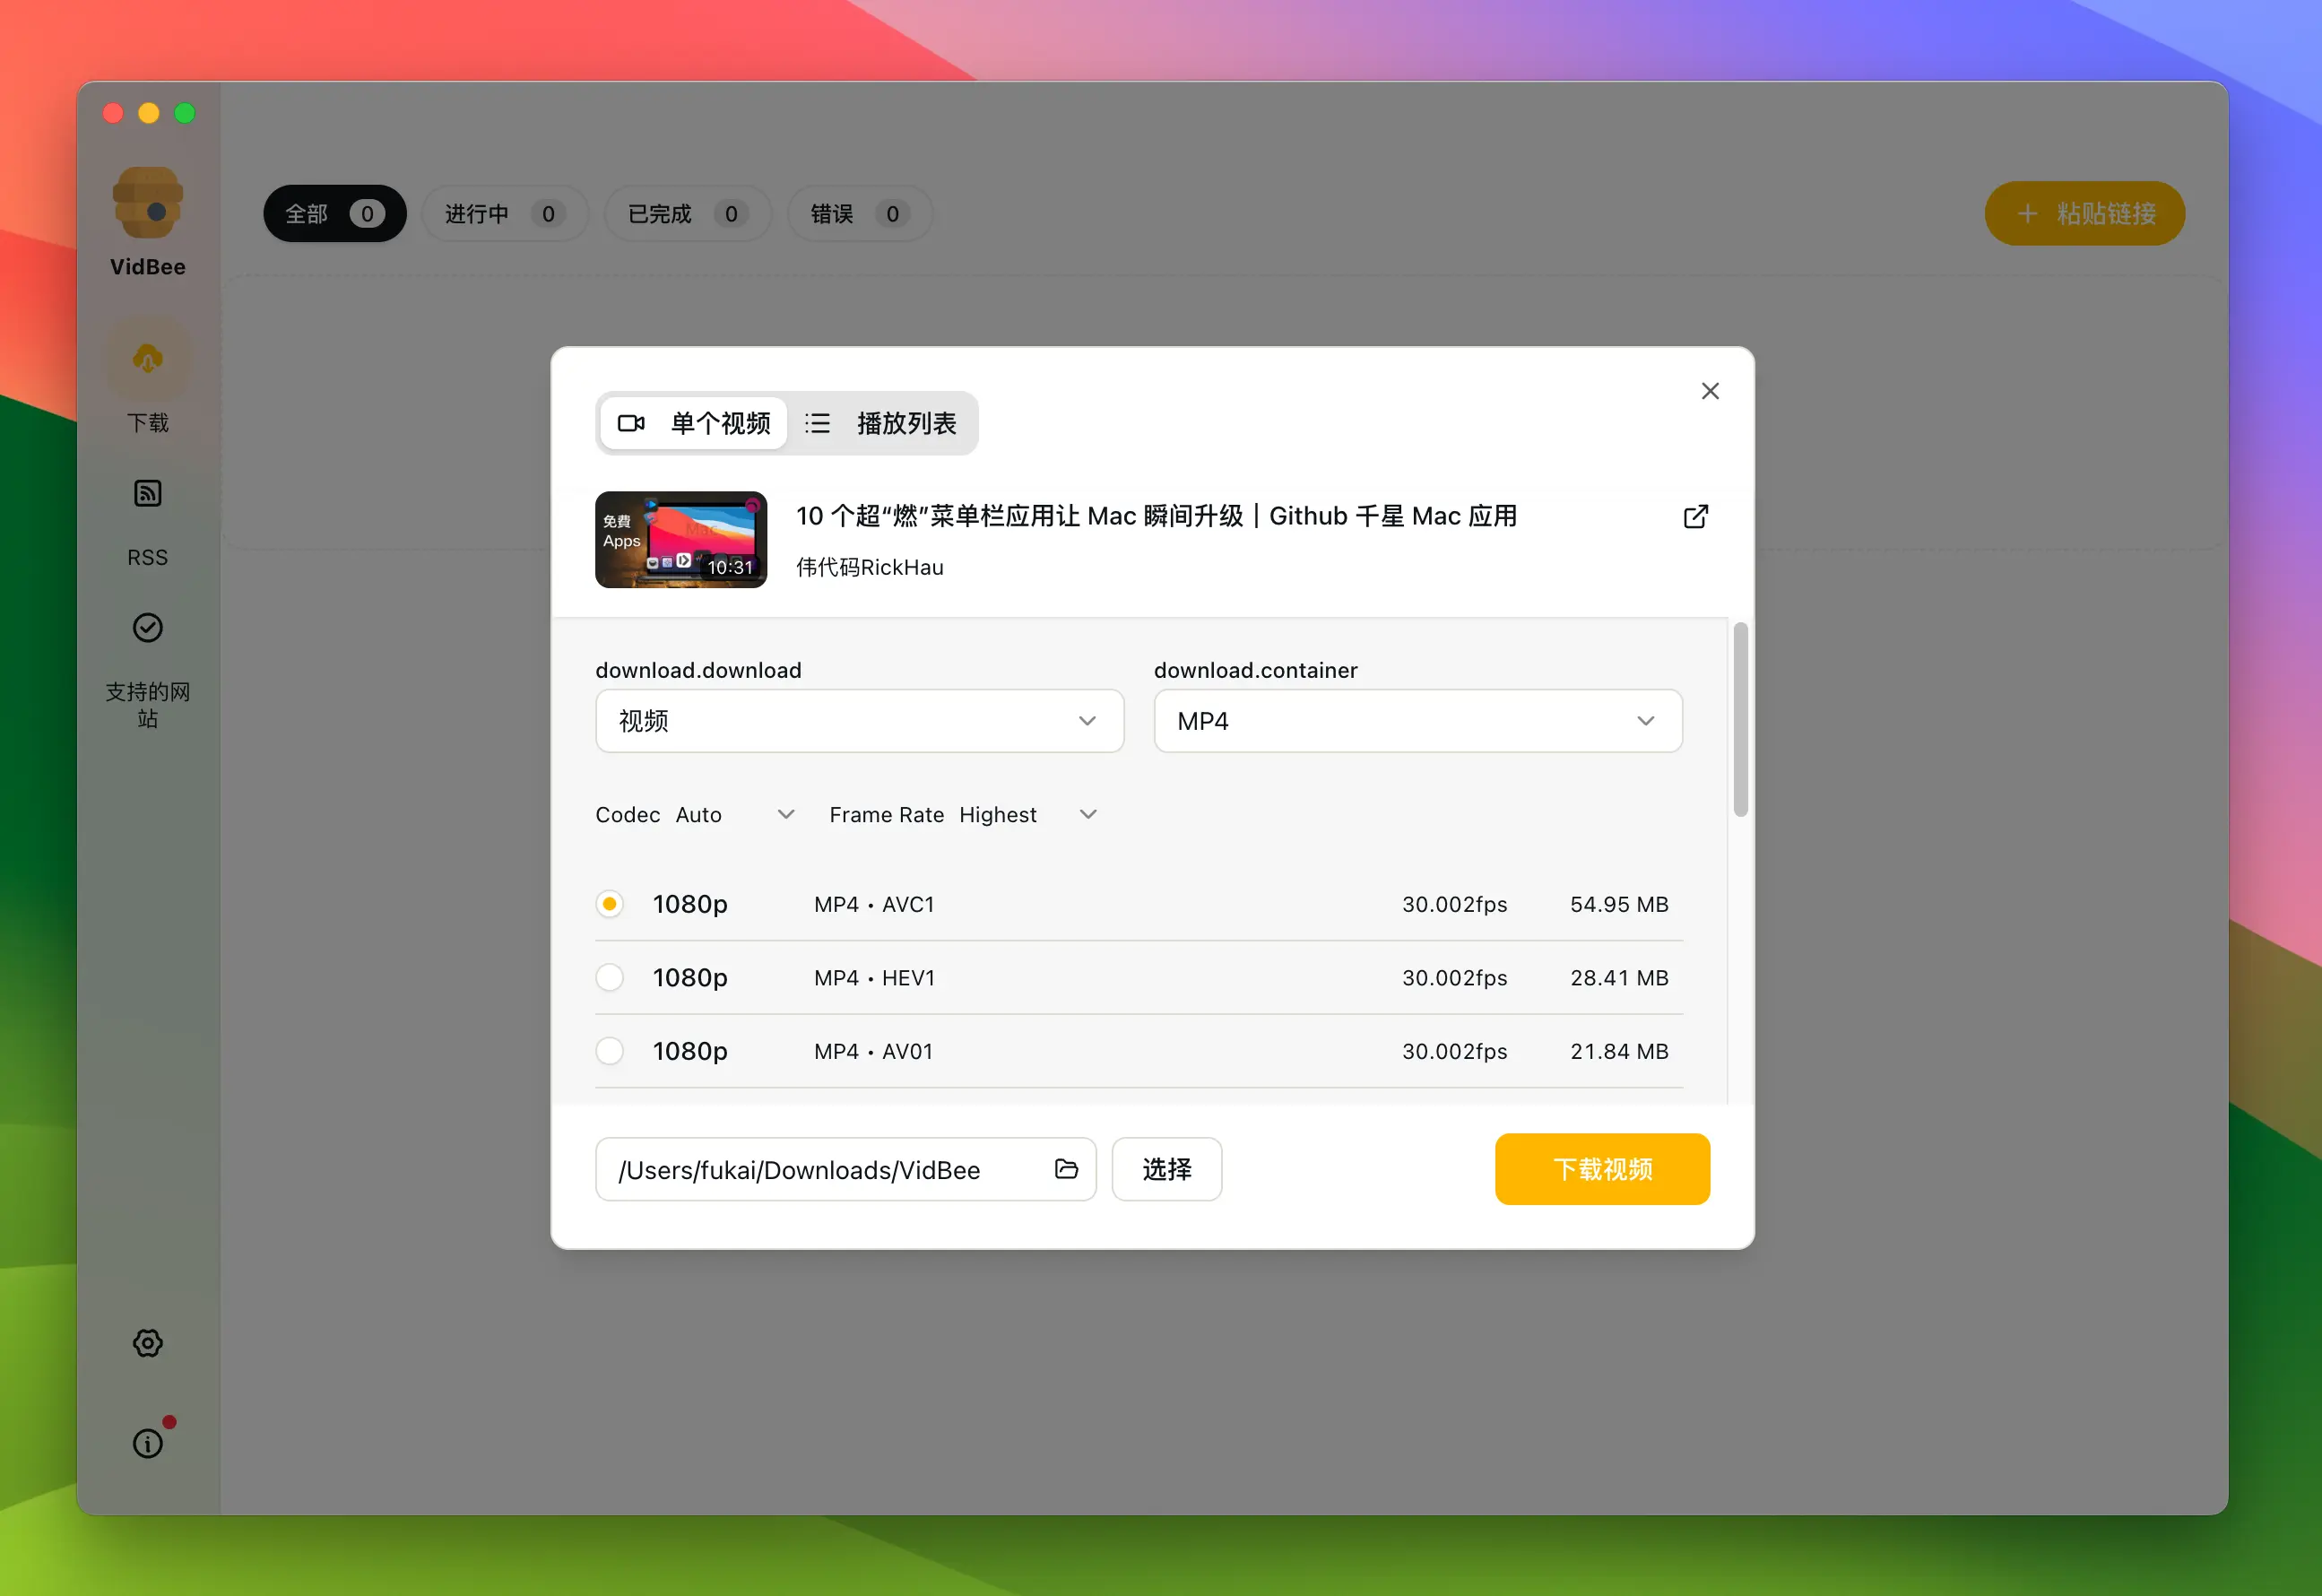The height and width of the screenshot is (1596, 2322).
Task: Select 1080p MP4 AVC1 format option
Action: [609, 904]
